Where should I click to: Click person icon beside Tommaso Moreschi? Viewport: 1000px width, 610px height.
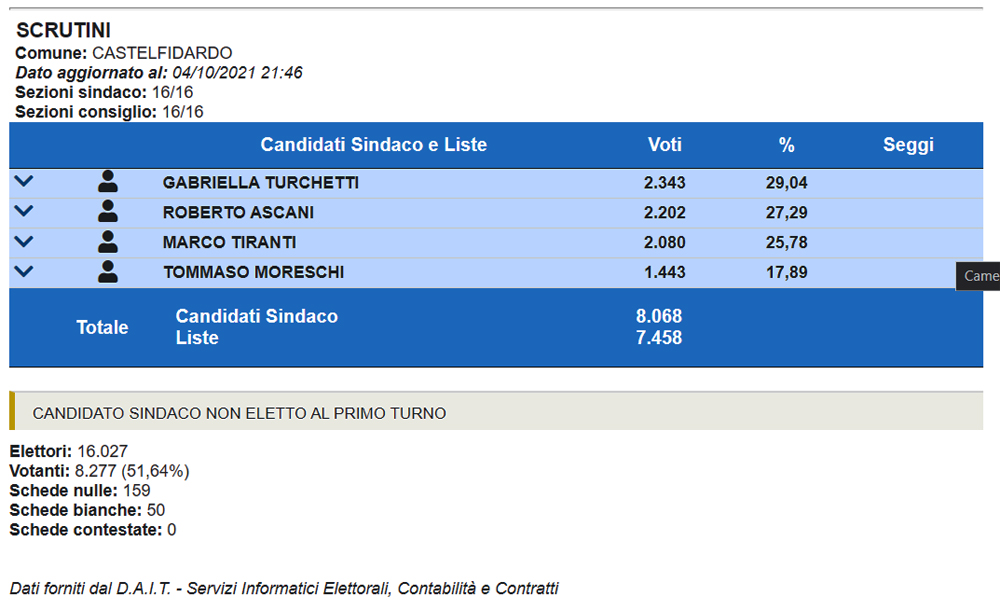pos(108,272)
